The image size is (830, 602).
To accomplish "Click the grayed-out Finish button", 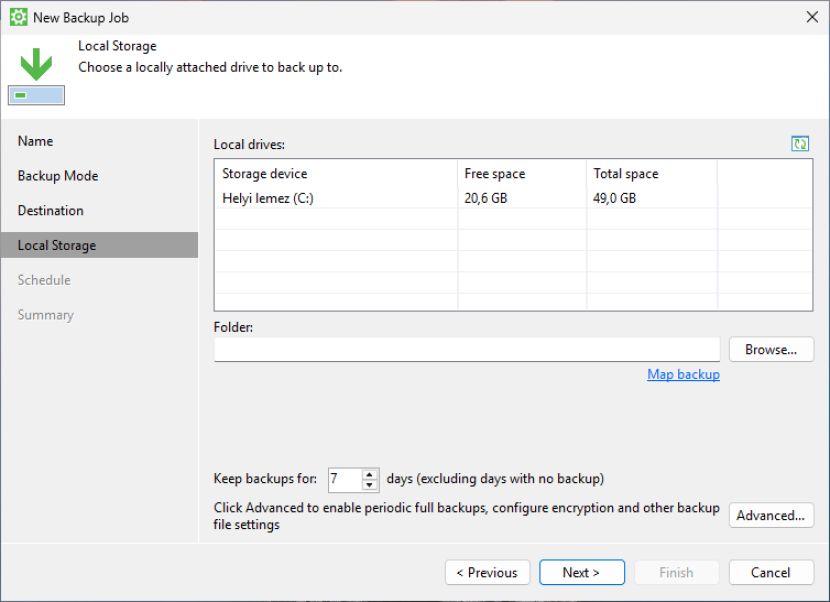I will tap(676, 572).
